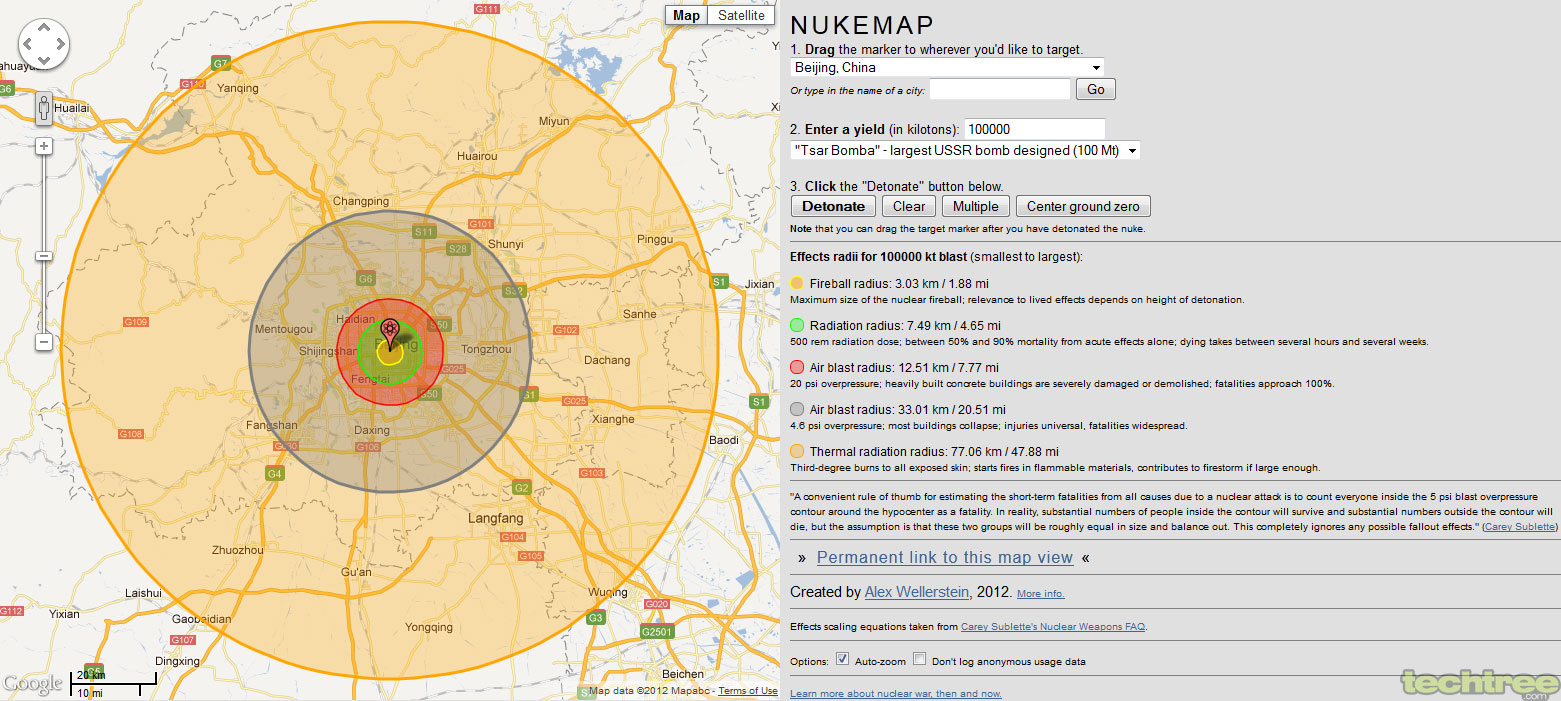The width and height of the screenshot is (1561, 701).
Task: Click the Baodi label on the map
Action: coord(724,440)
